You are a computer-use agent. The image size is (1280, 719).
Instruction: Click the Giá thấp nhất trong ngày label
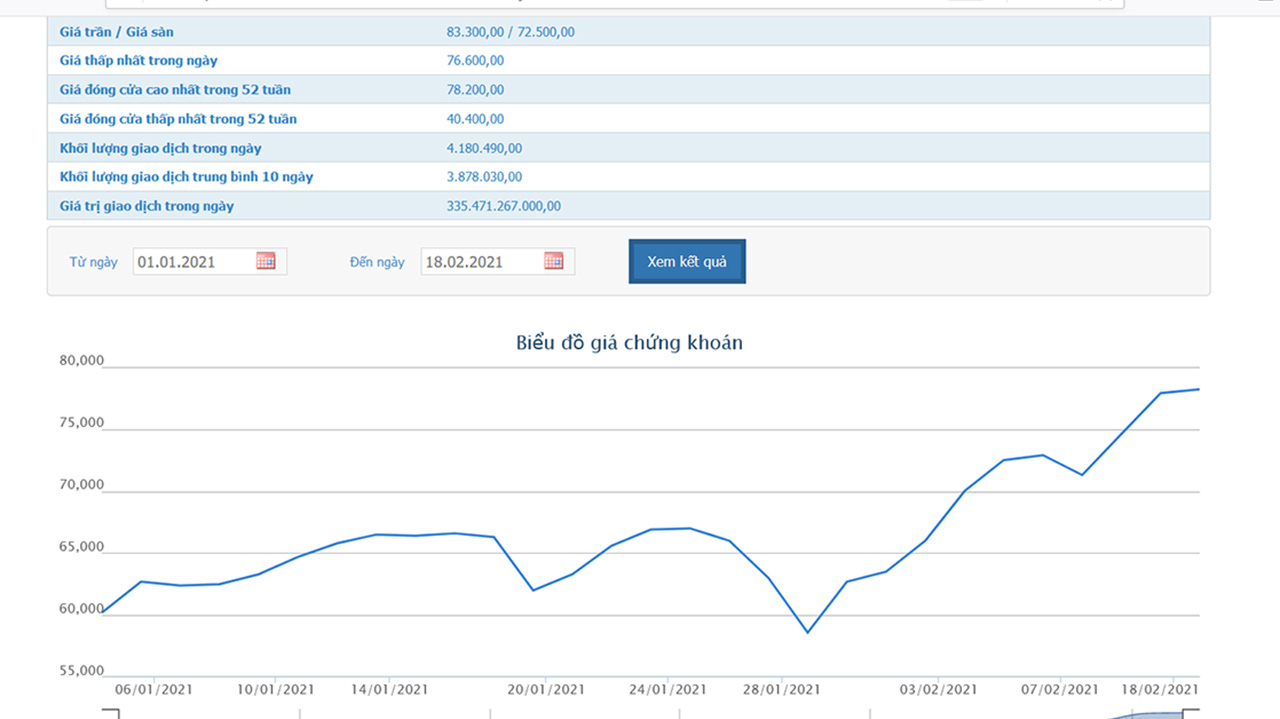pos(138,61)
